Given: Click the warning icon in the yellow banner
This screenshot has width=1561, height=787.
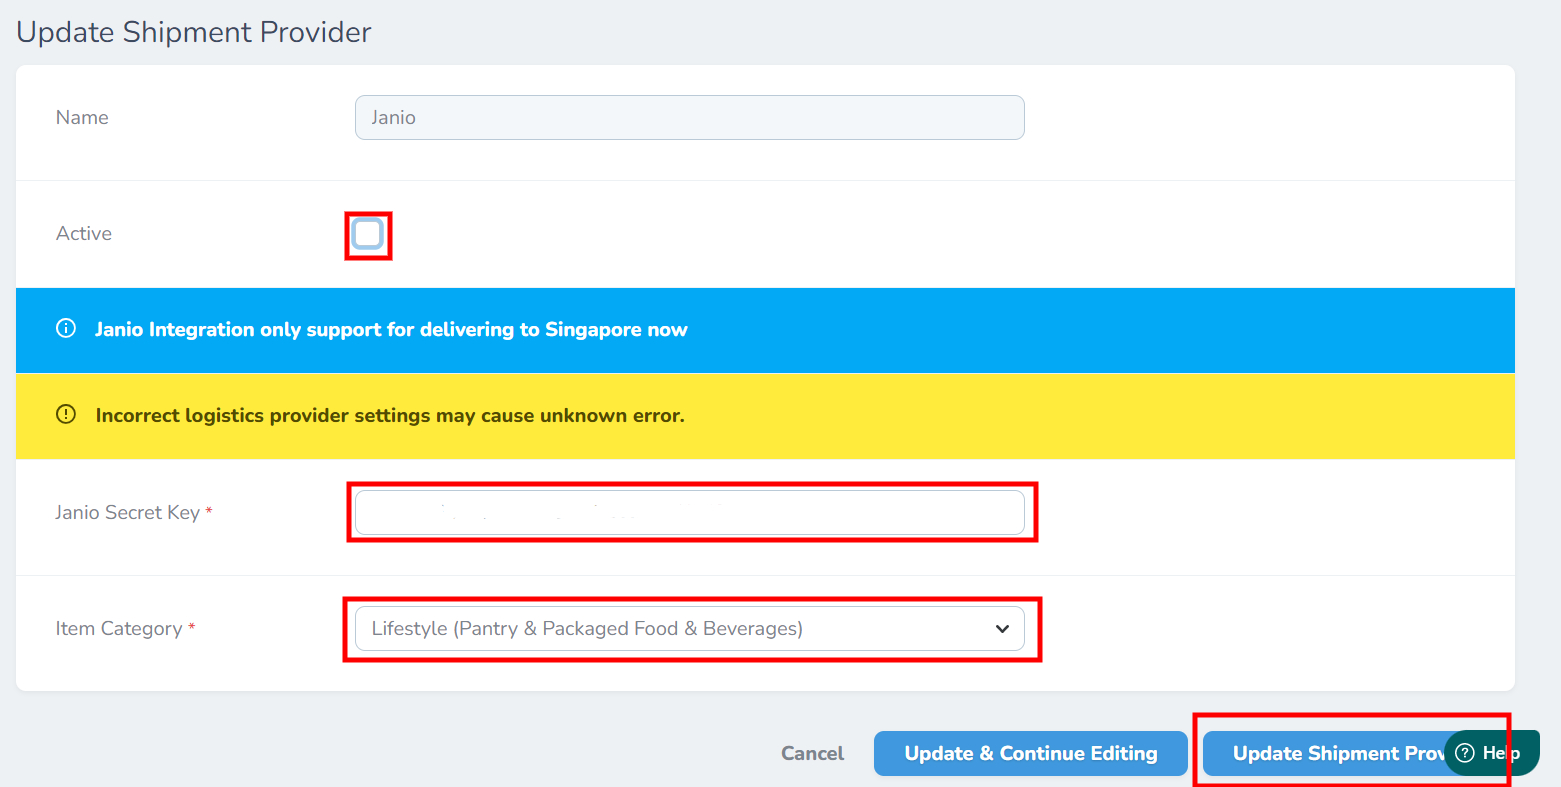Looking at the screenshot, I should click(x=66, y=415).
